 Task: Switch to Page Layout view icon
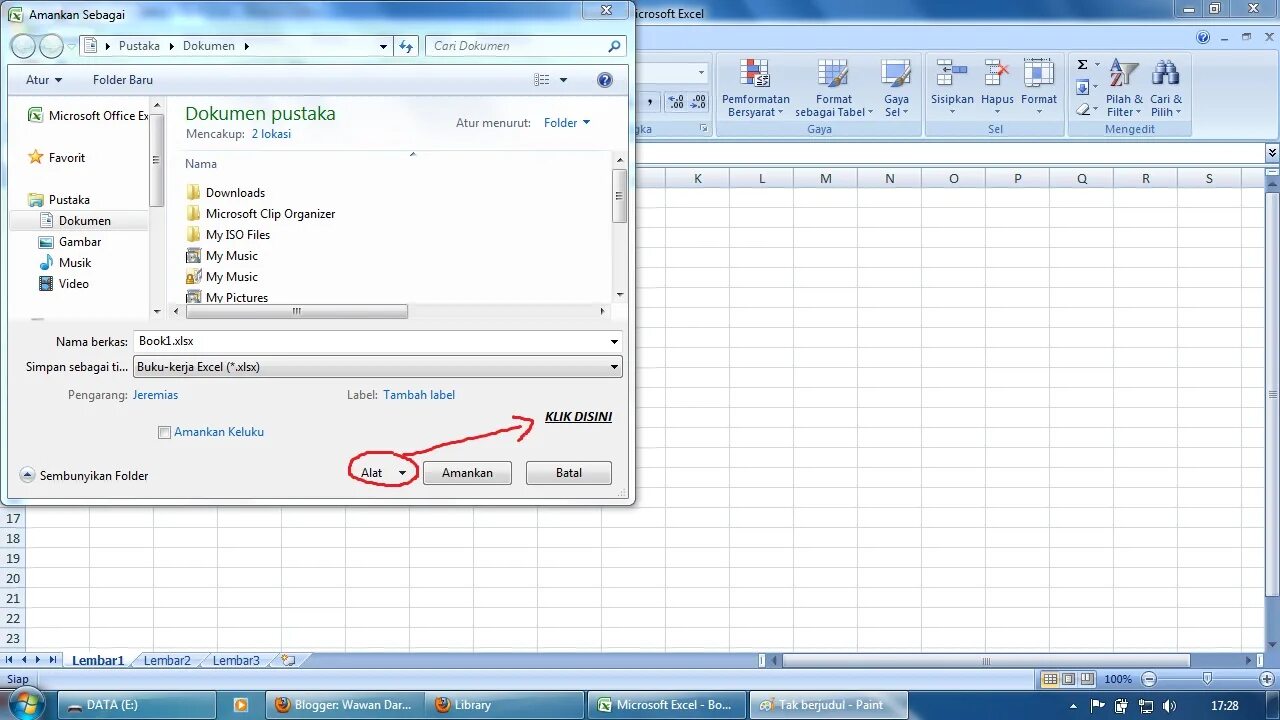(1067, 679)
